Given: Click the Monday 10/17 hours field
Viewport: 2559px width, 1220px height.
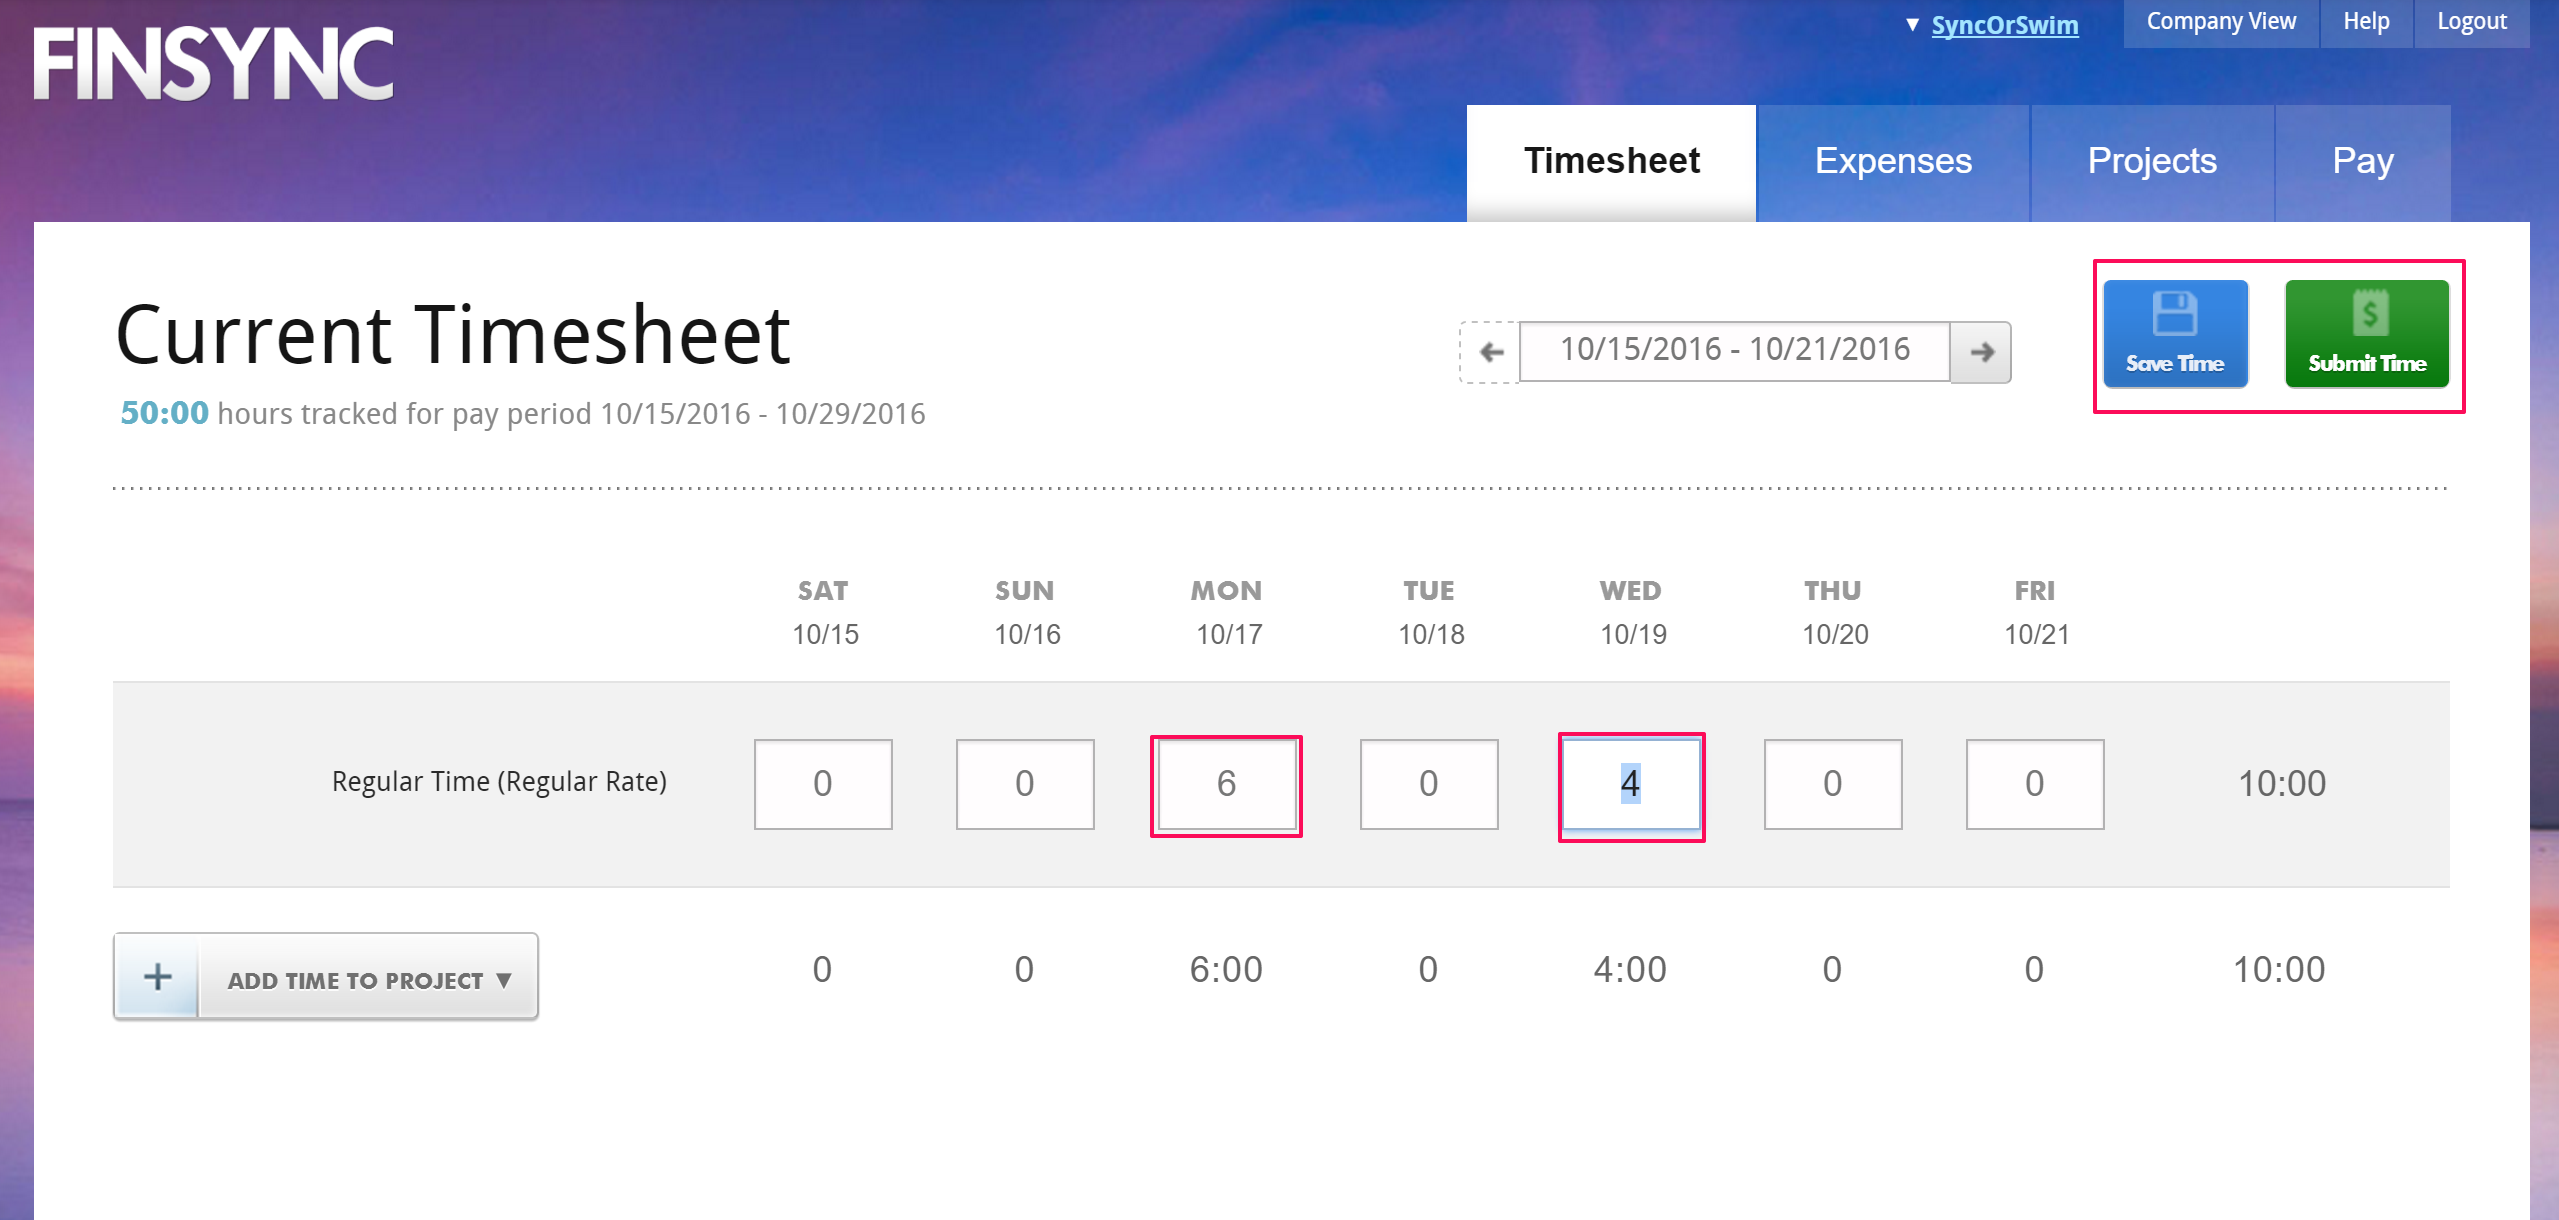Looking at the screenshot, I should tap(1226, 785).
